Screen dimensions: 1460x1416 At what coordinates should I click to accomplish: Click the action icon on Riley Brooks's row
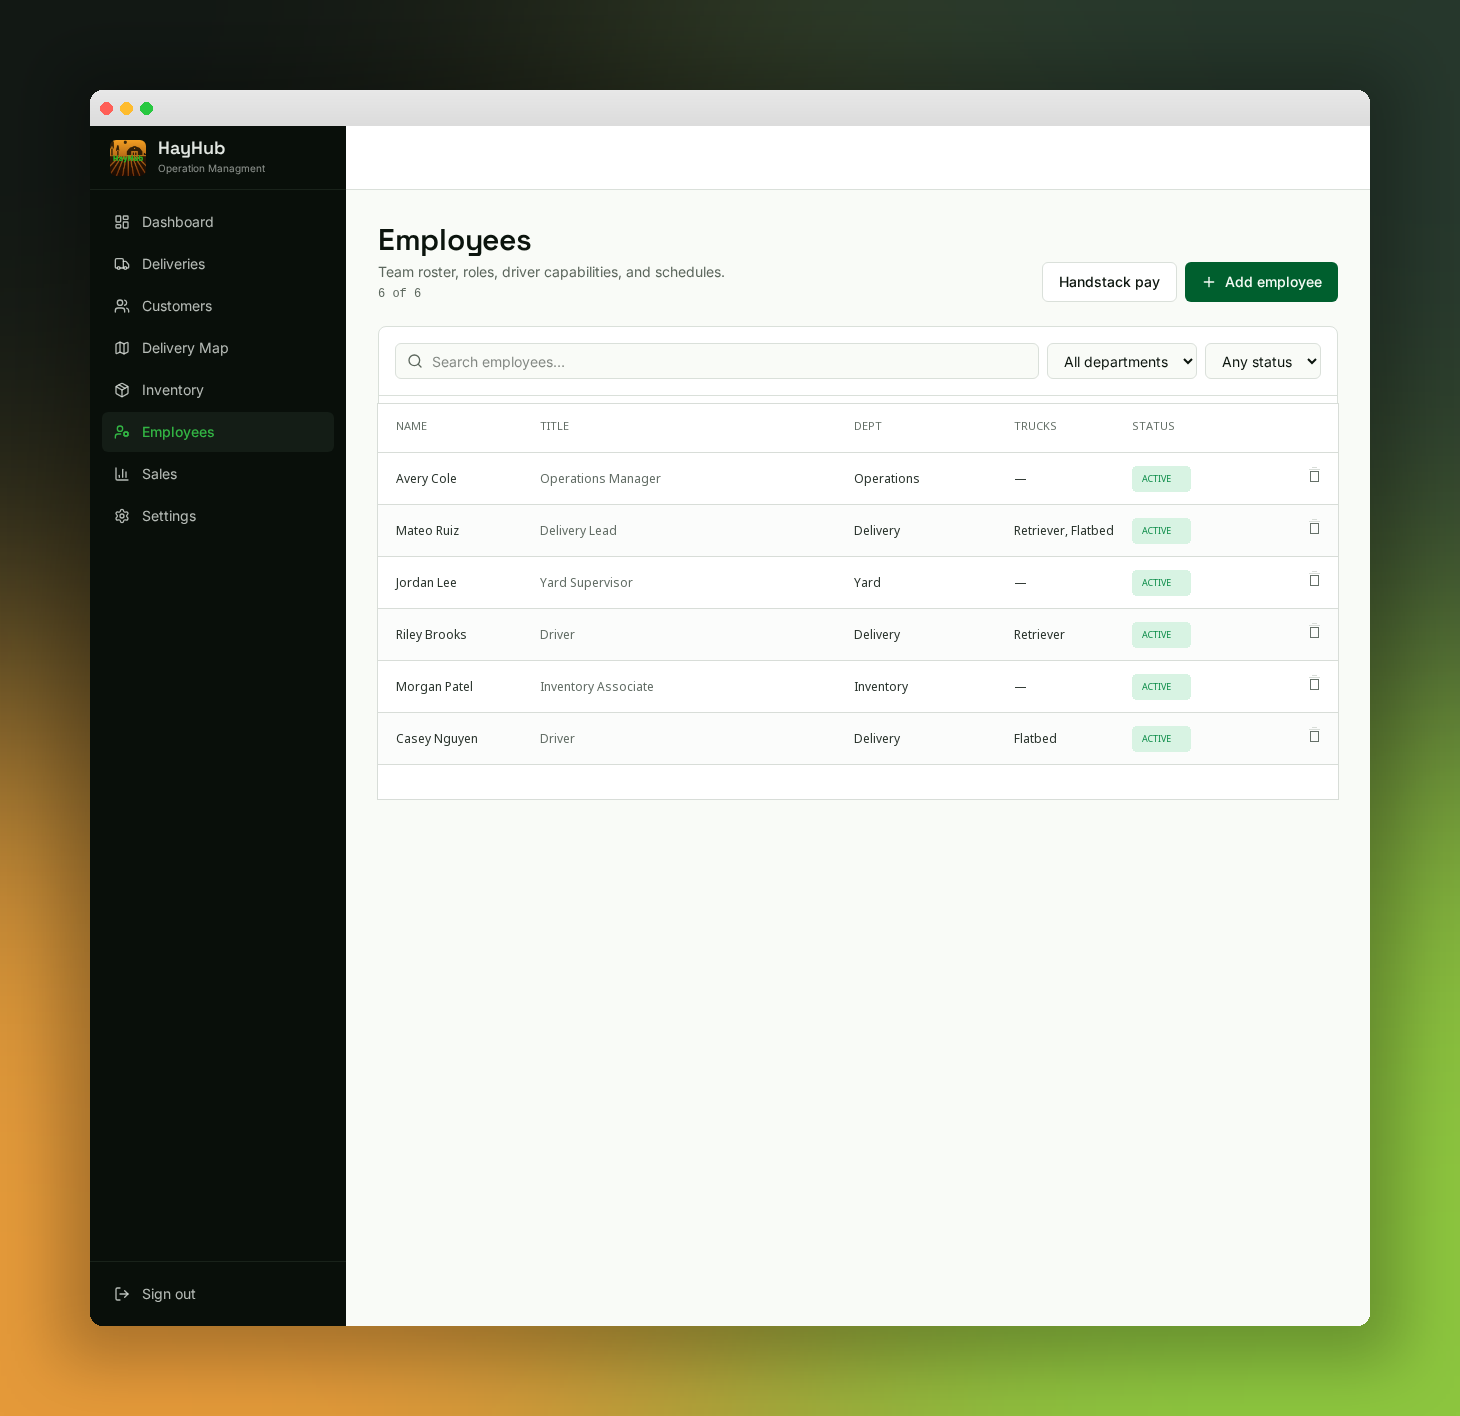(x=1314, y=632)
